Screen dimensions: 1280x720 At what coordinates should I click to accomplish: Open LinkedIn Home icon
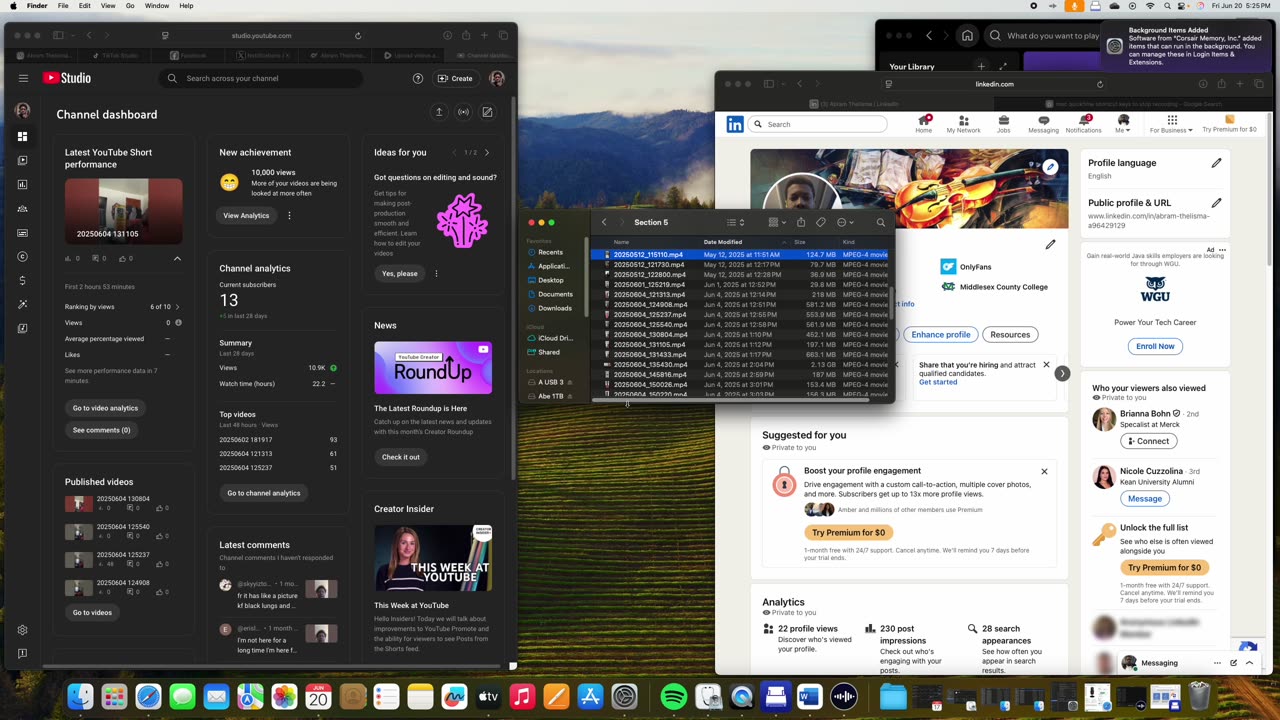(x=924, y=124)
